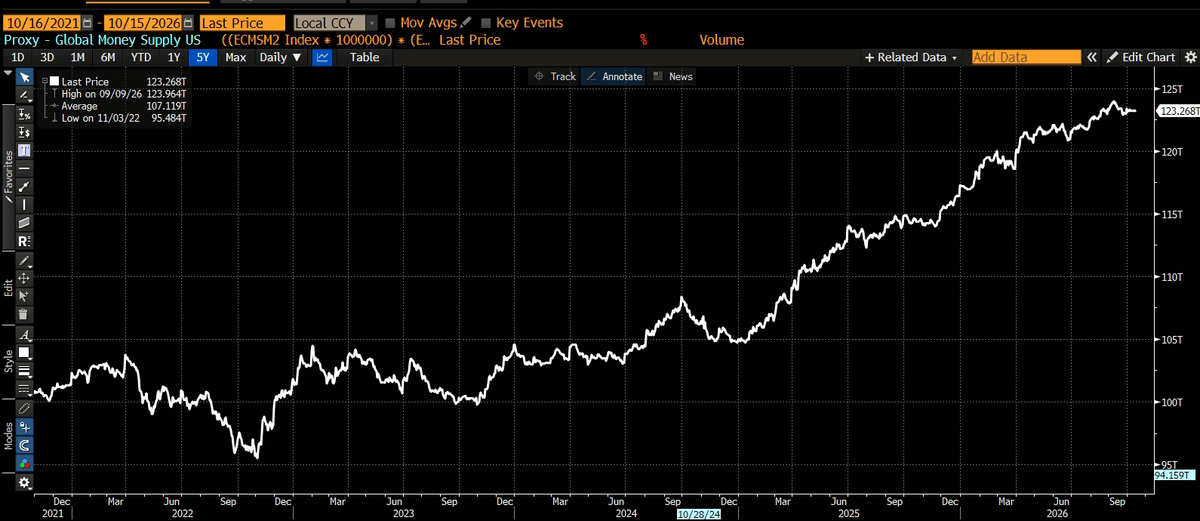Select the 3D range tab

pos(46,57)
